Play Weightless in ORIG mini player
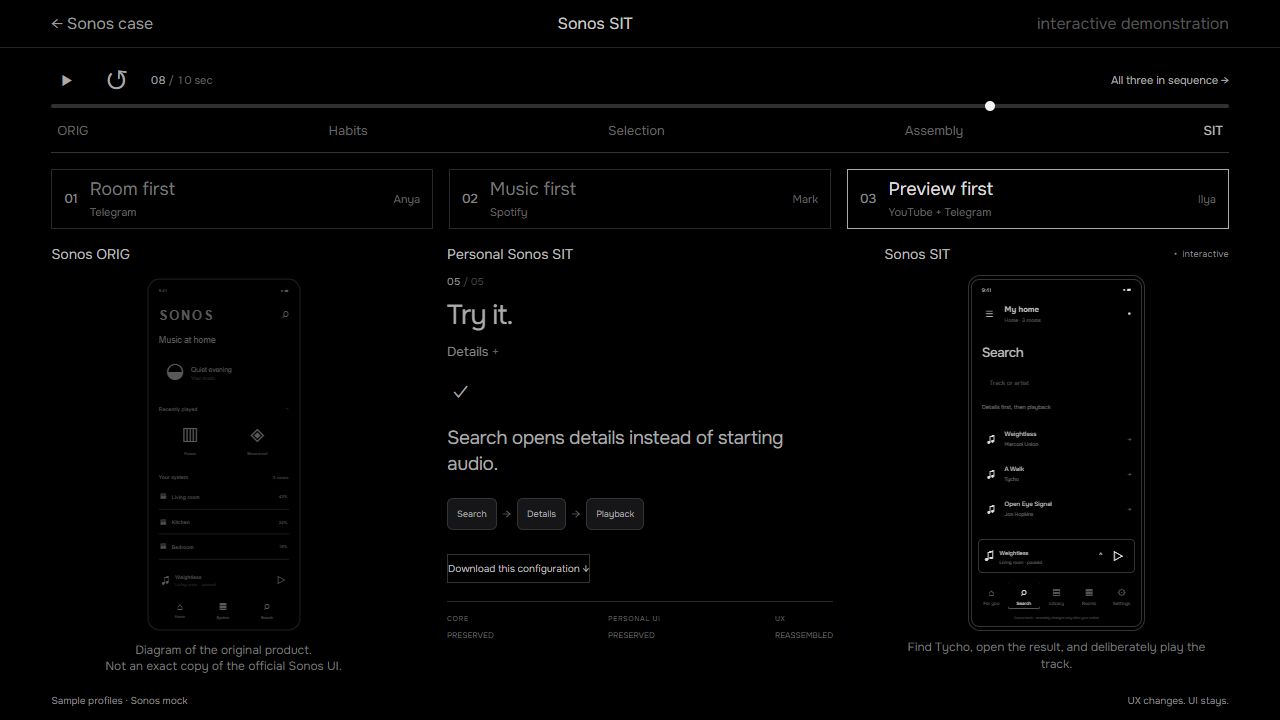The height and width of the screenshot is (720, 1280). (281, 580)
